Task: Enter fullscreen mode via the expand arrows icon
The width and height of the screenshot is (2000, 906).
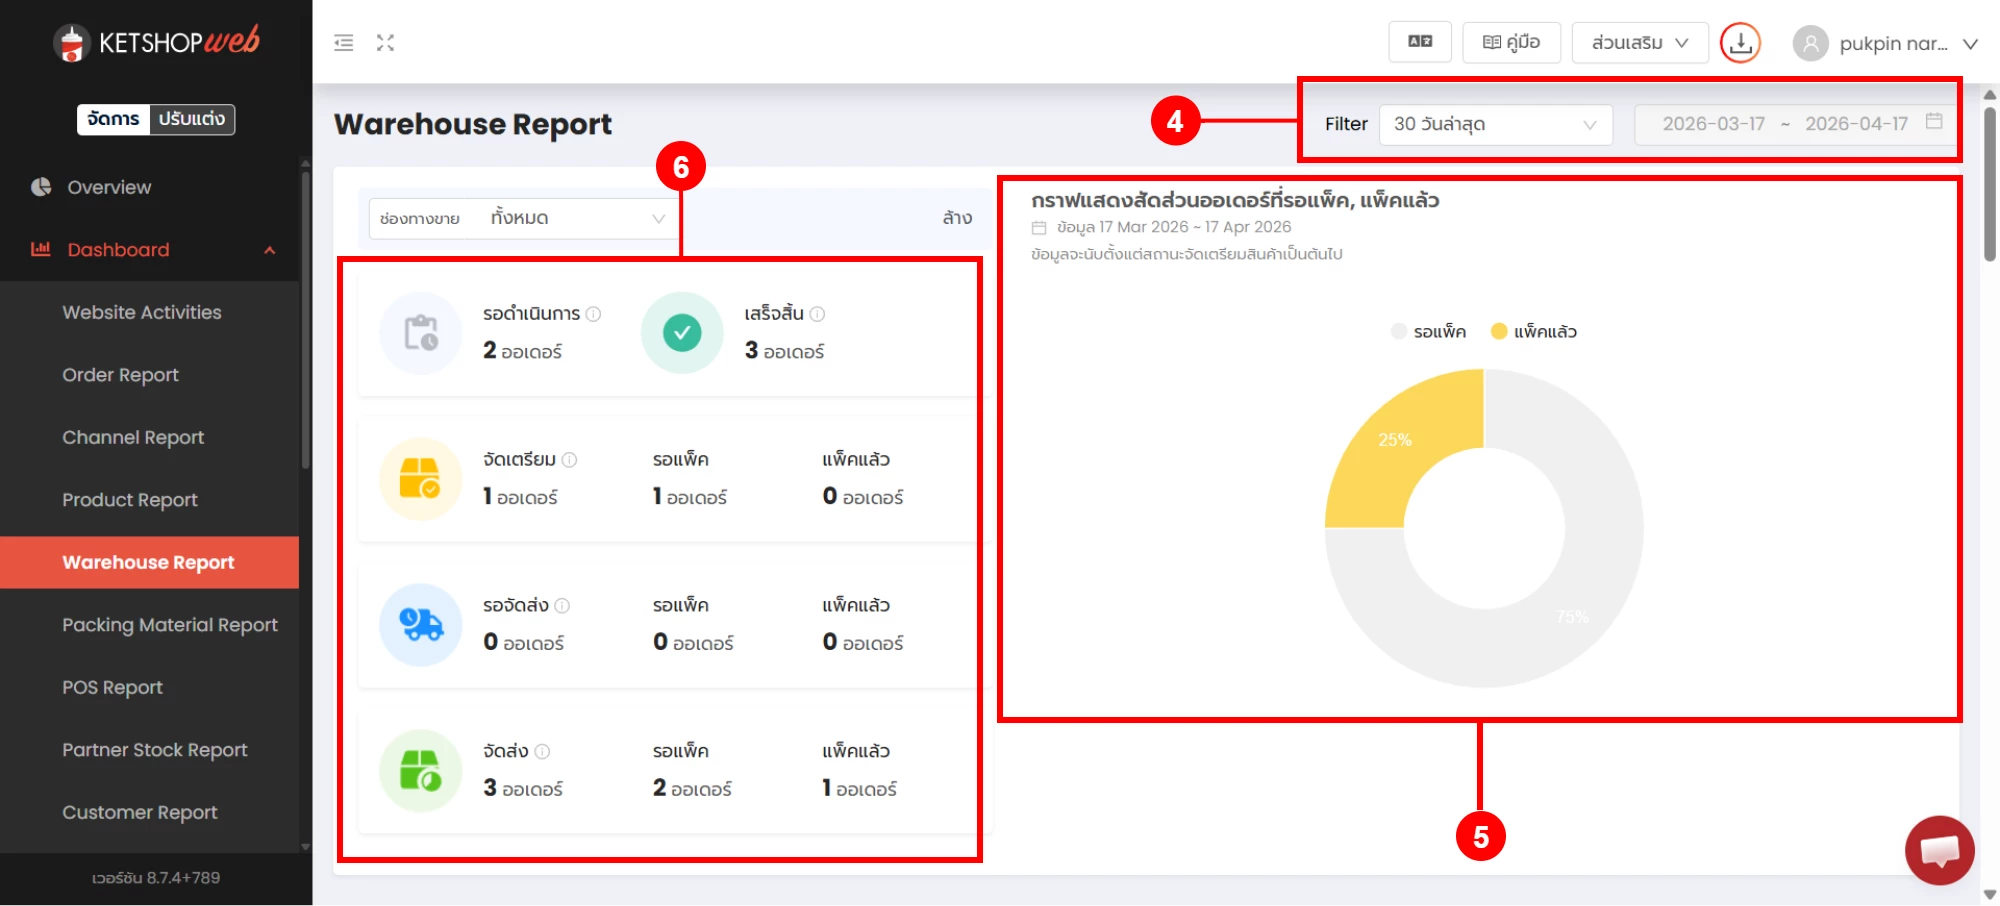Action: [385, 42]
